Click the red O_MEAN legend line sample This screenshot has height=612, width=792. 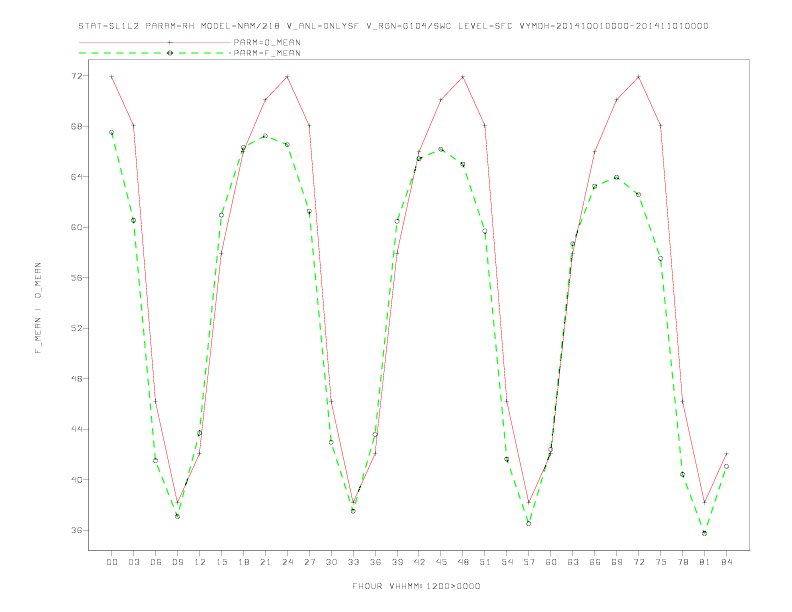click(x=155, y=42)
